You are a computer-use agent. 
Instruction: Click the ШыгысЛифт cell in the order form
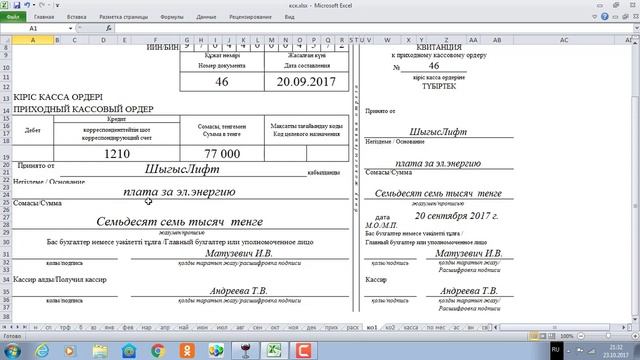point(182,169)
